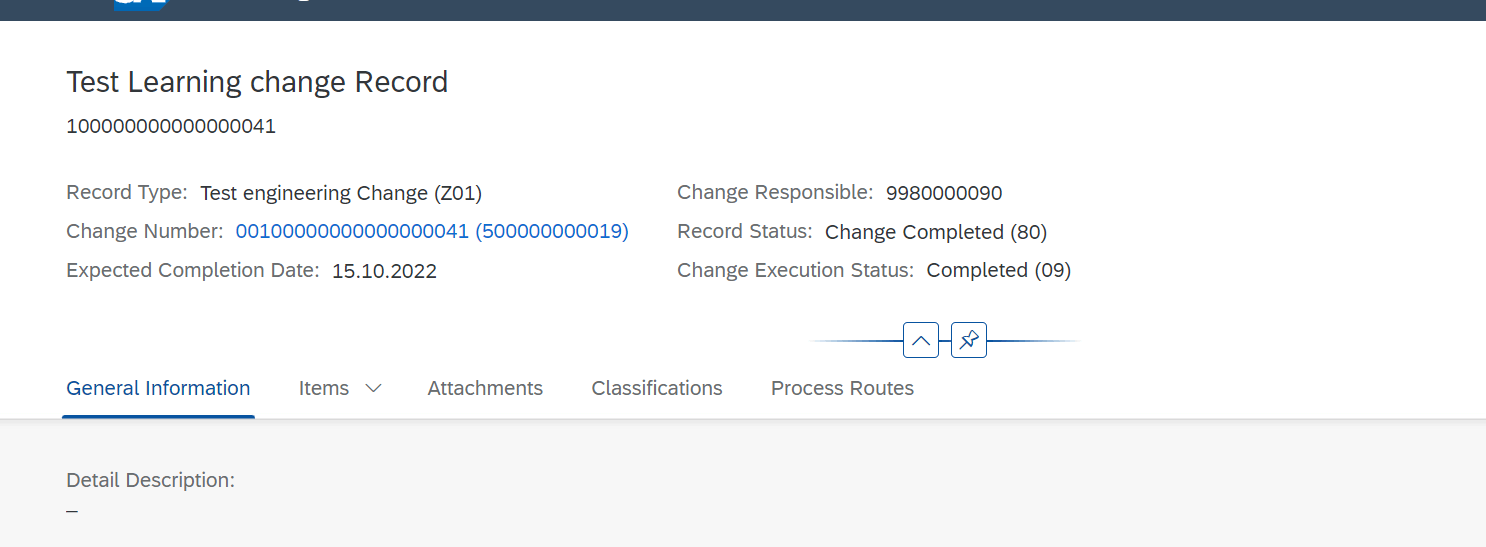Viewport: 1486px width, 547px height.
Task: Click the SAP logo in the top bar
Action: pos(140,4)
